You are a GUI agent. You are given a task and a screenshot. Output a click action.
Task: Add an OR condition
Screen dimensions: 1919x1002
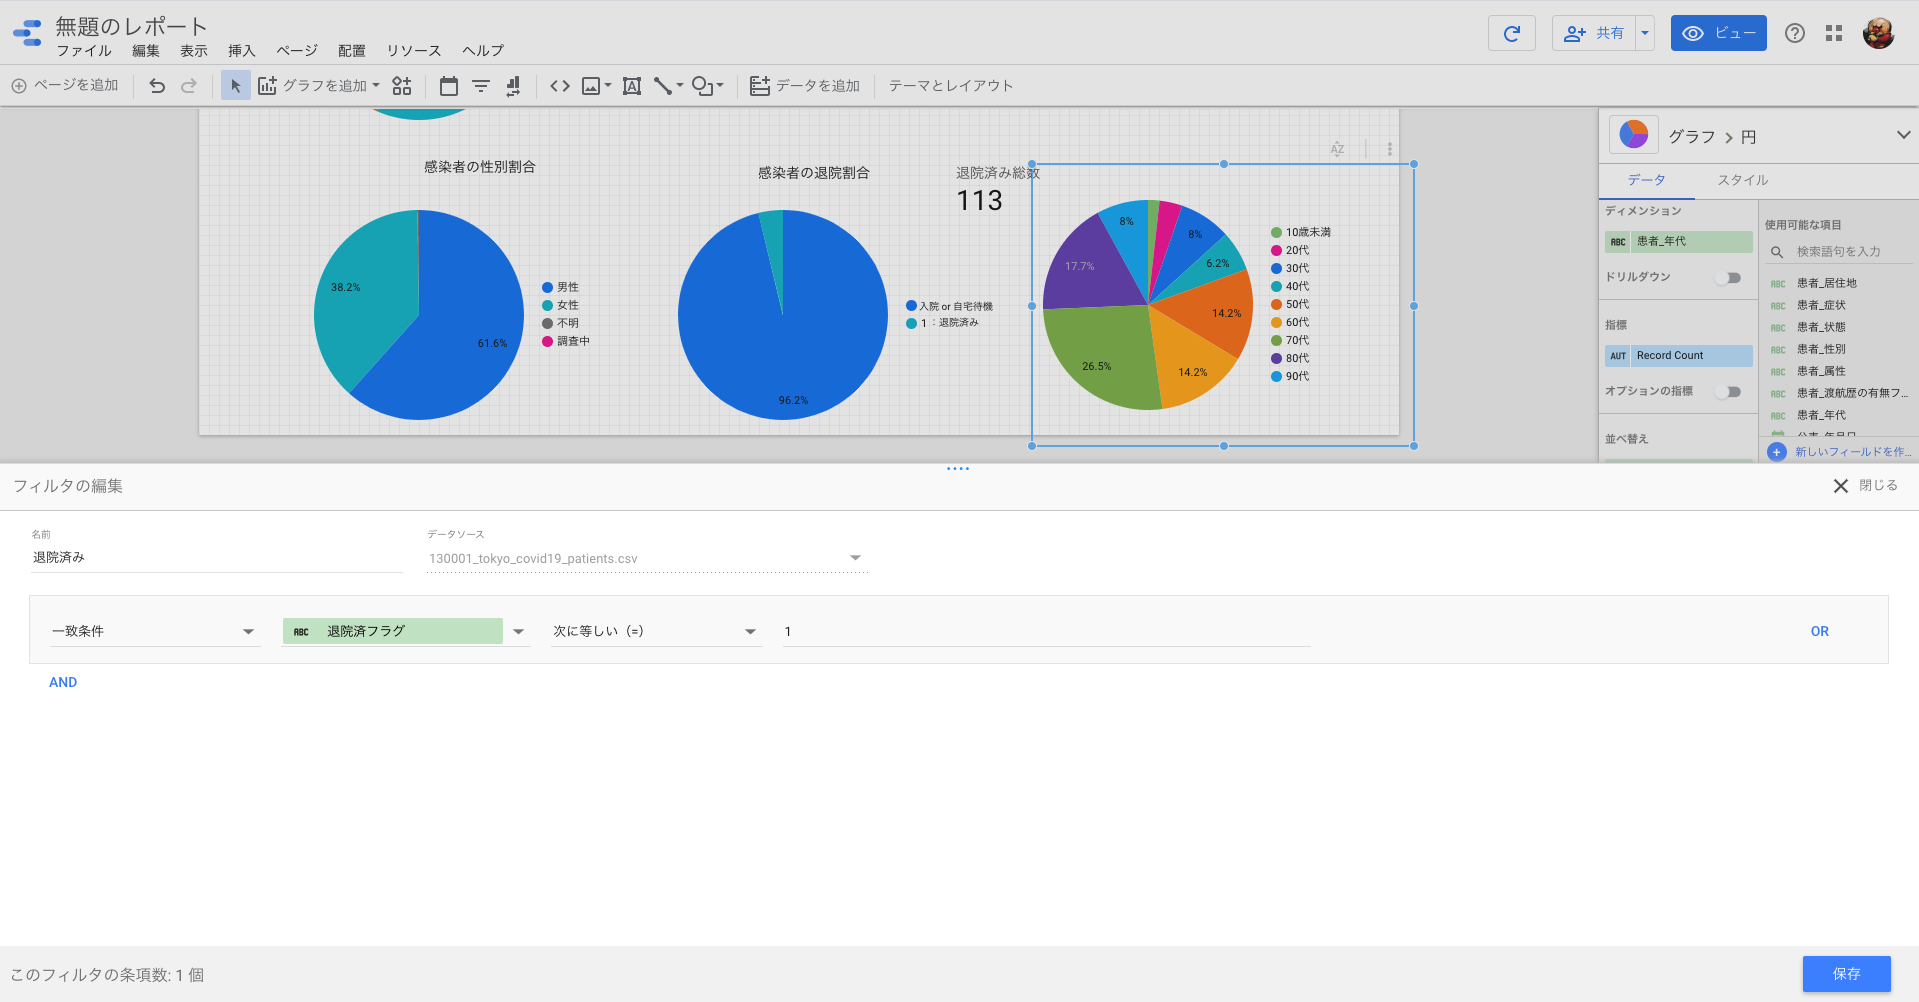pyautogui.click(x=1820, y=632)
